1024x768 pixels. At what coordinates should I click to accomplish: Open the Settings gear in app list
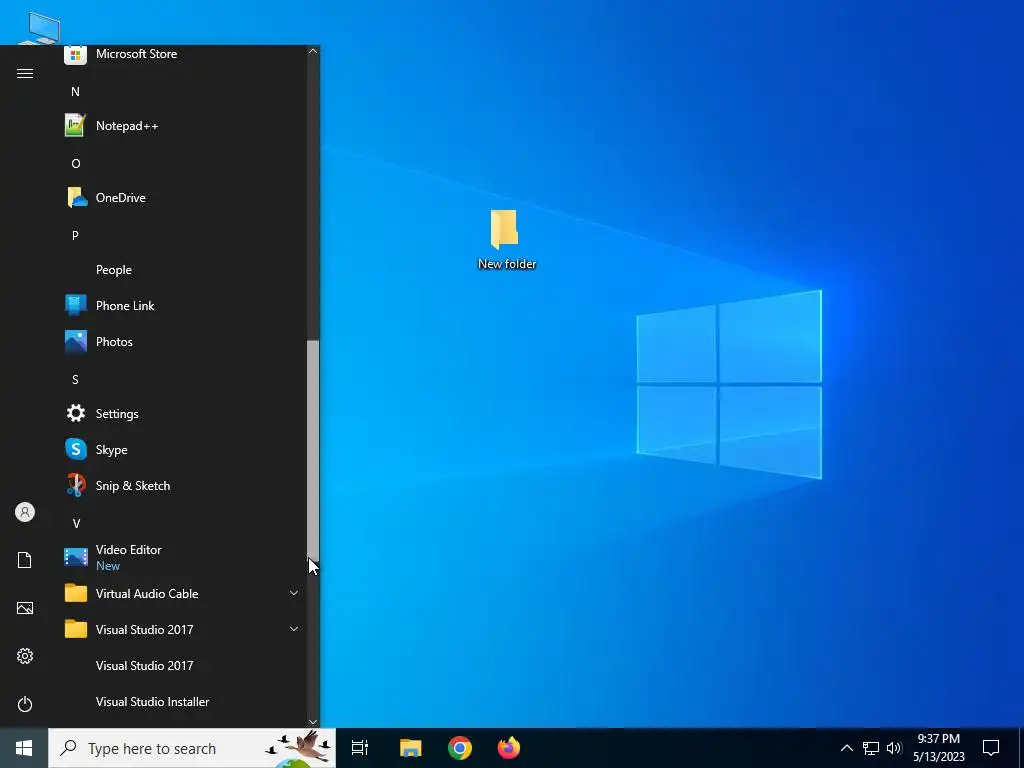76,413
